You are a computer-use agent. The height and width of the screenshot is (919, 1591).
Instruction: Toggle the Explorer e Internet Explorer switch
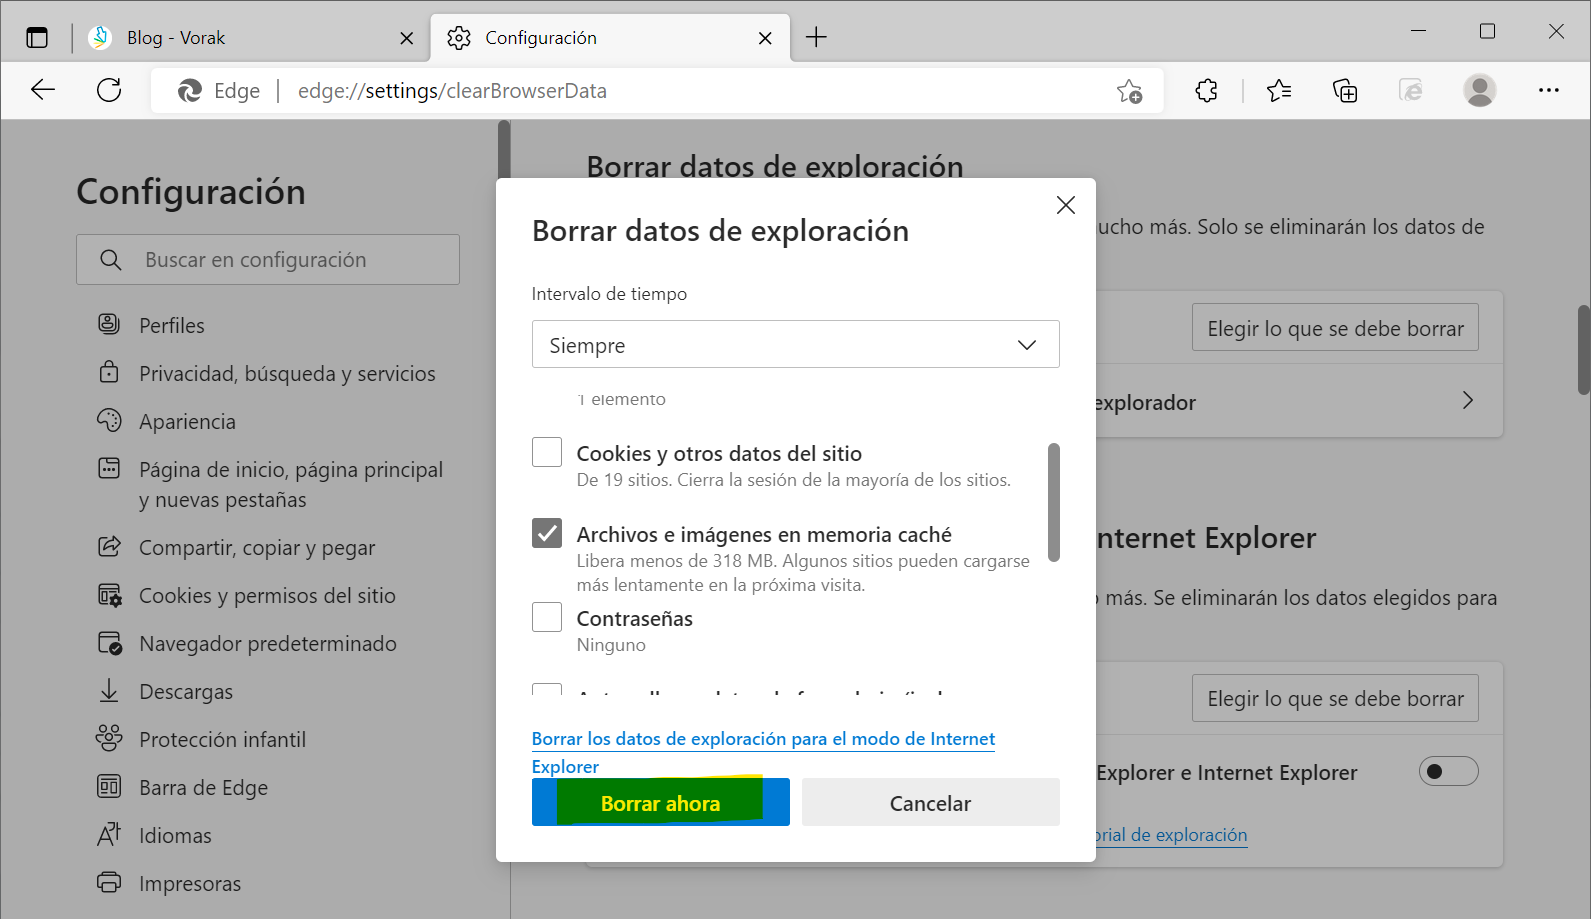pyautogui.click(x=1448, y=771)
